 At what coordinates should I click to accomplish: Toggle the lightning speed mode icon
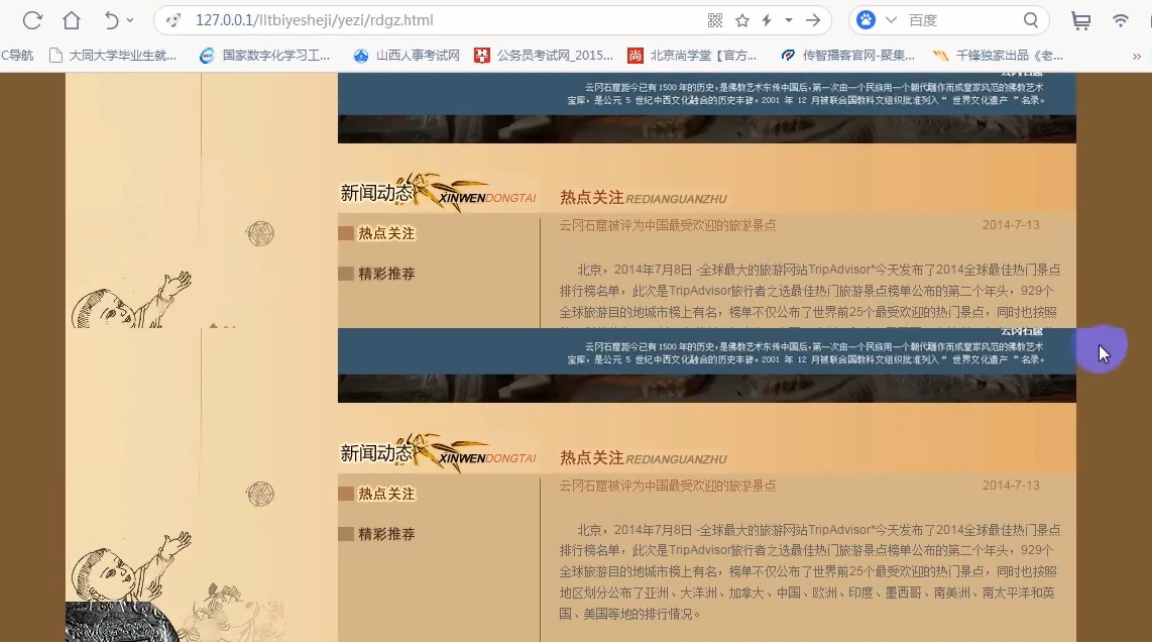point(766,21)
